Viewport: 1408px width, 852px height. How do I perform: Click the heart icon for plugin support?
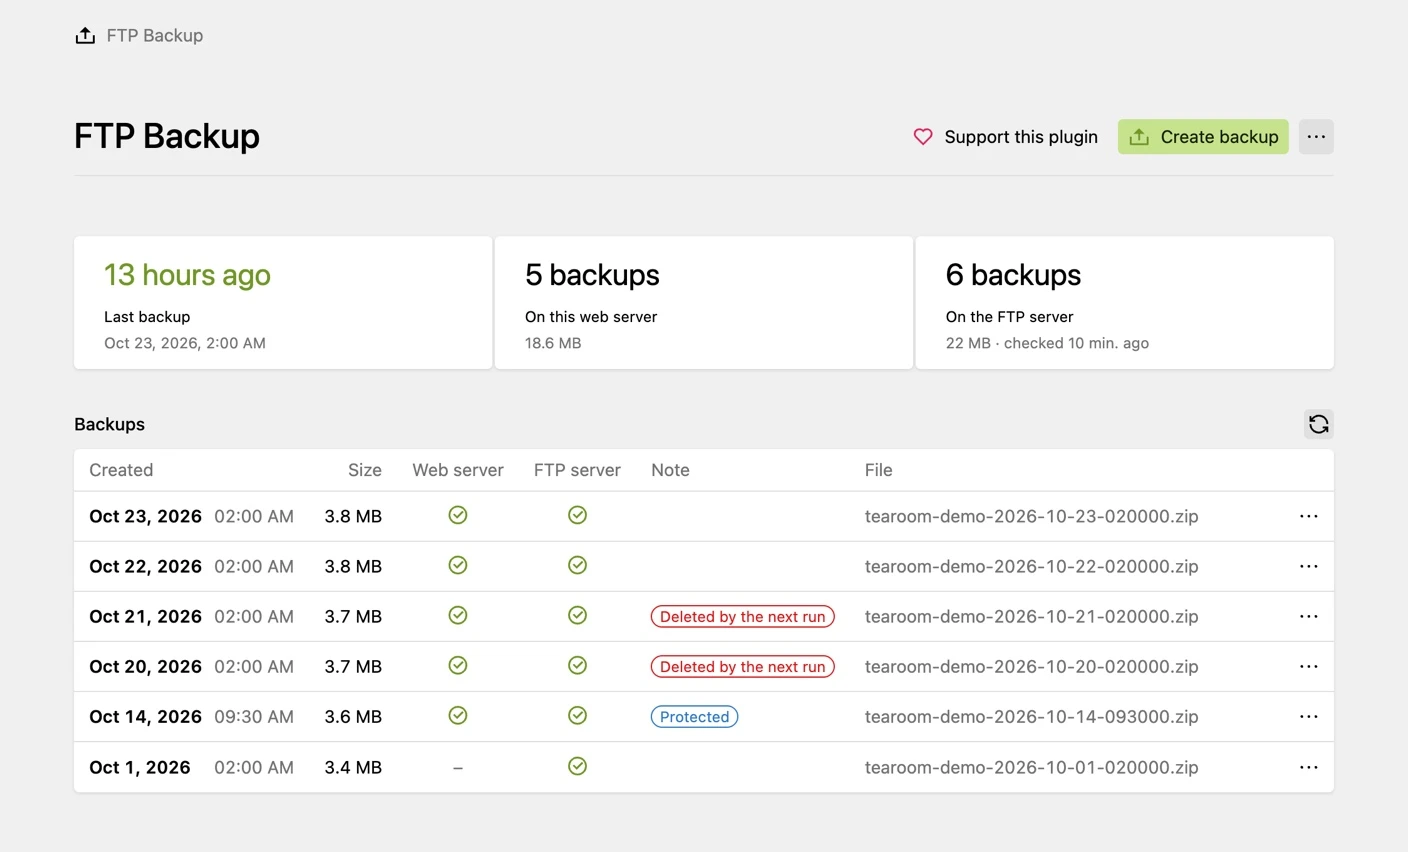tap(923, 137)
